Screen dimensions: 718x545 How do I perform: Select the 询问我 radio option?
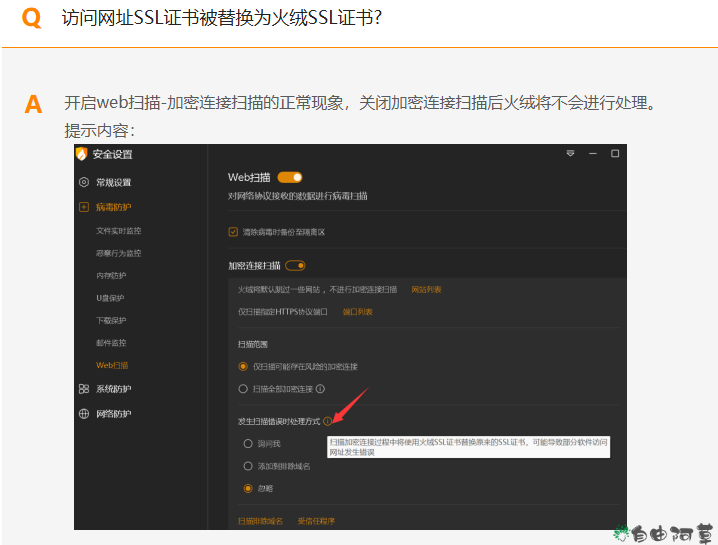click(x=248, y=443)
